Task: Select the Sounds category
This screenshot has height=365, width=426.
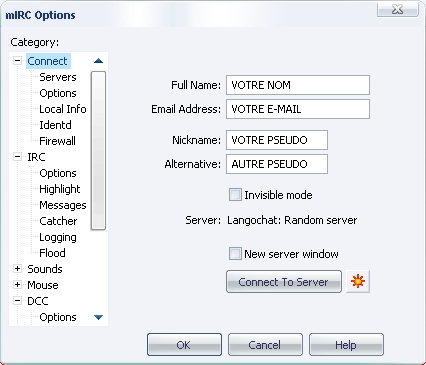Action: click(45, 269)
